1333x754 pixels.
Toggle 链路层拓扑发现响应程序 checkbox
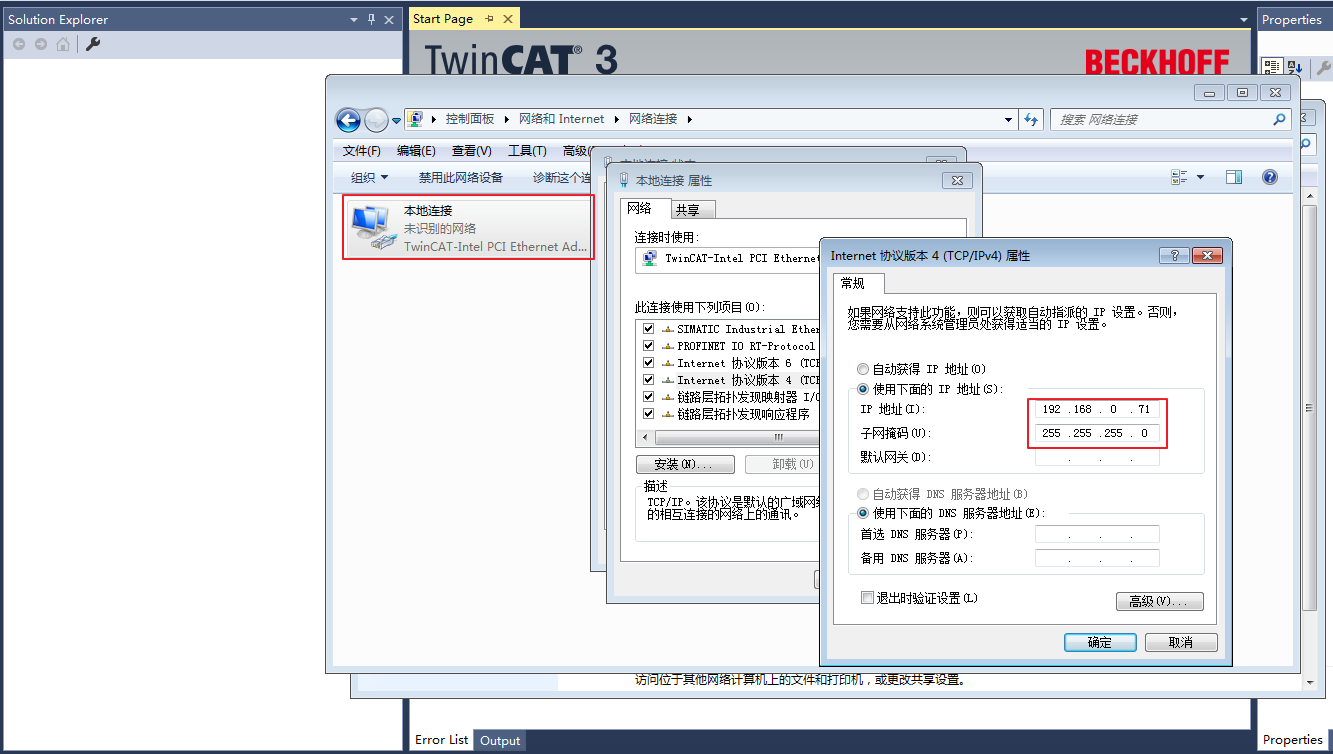649,413
